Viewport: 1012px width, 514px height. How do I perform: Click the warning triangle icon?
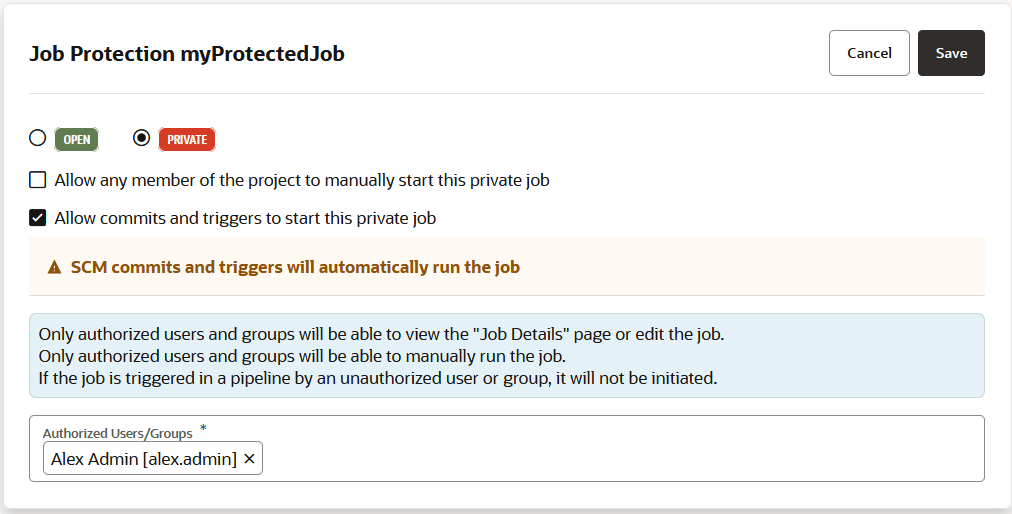click(55, 268)
